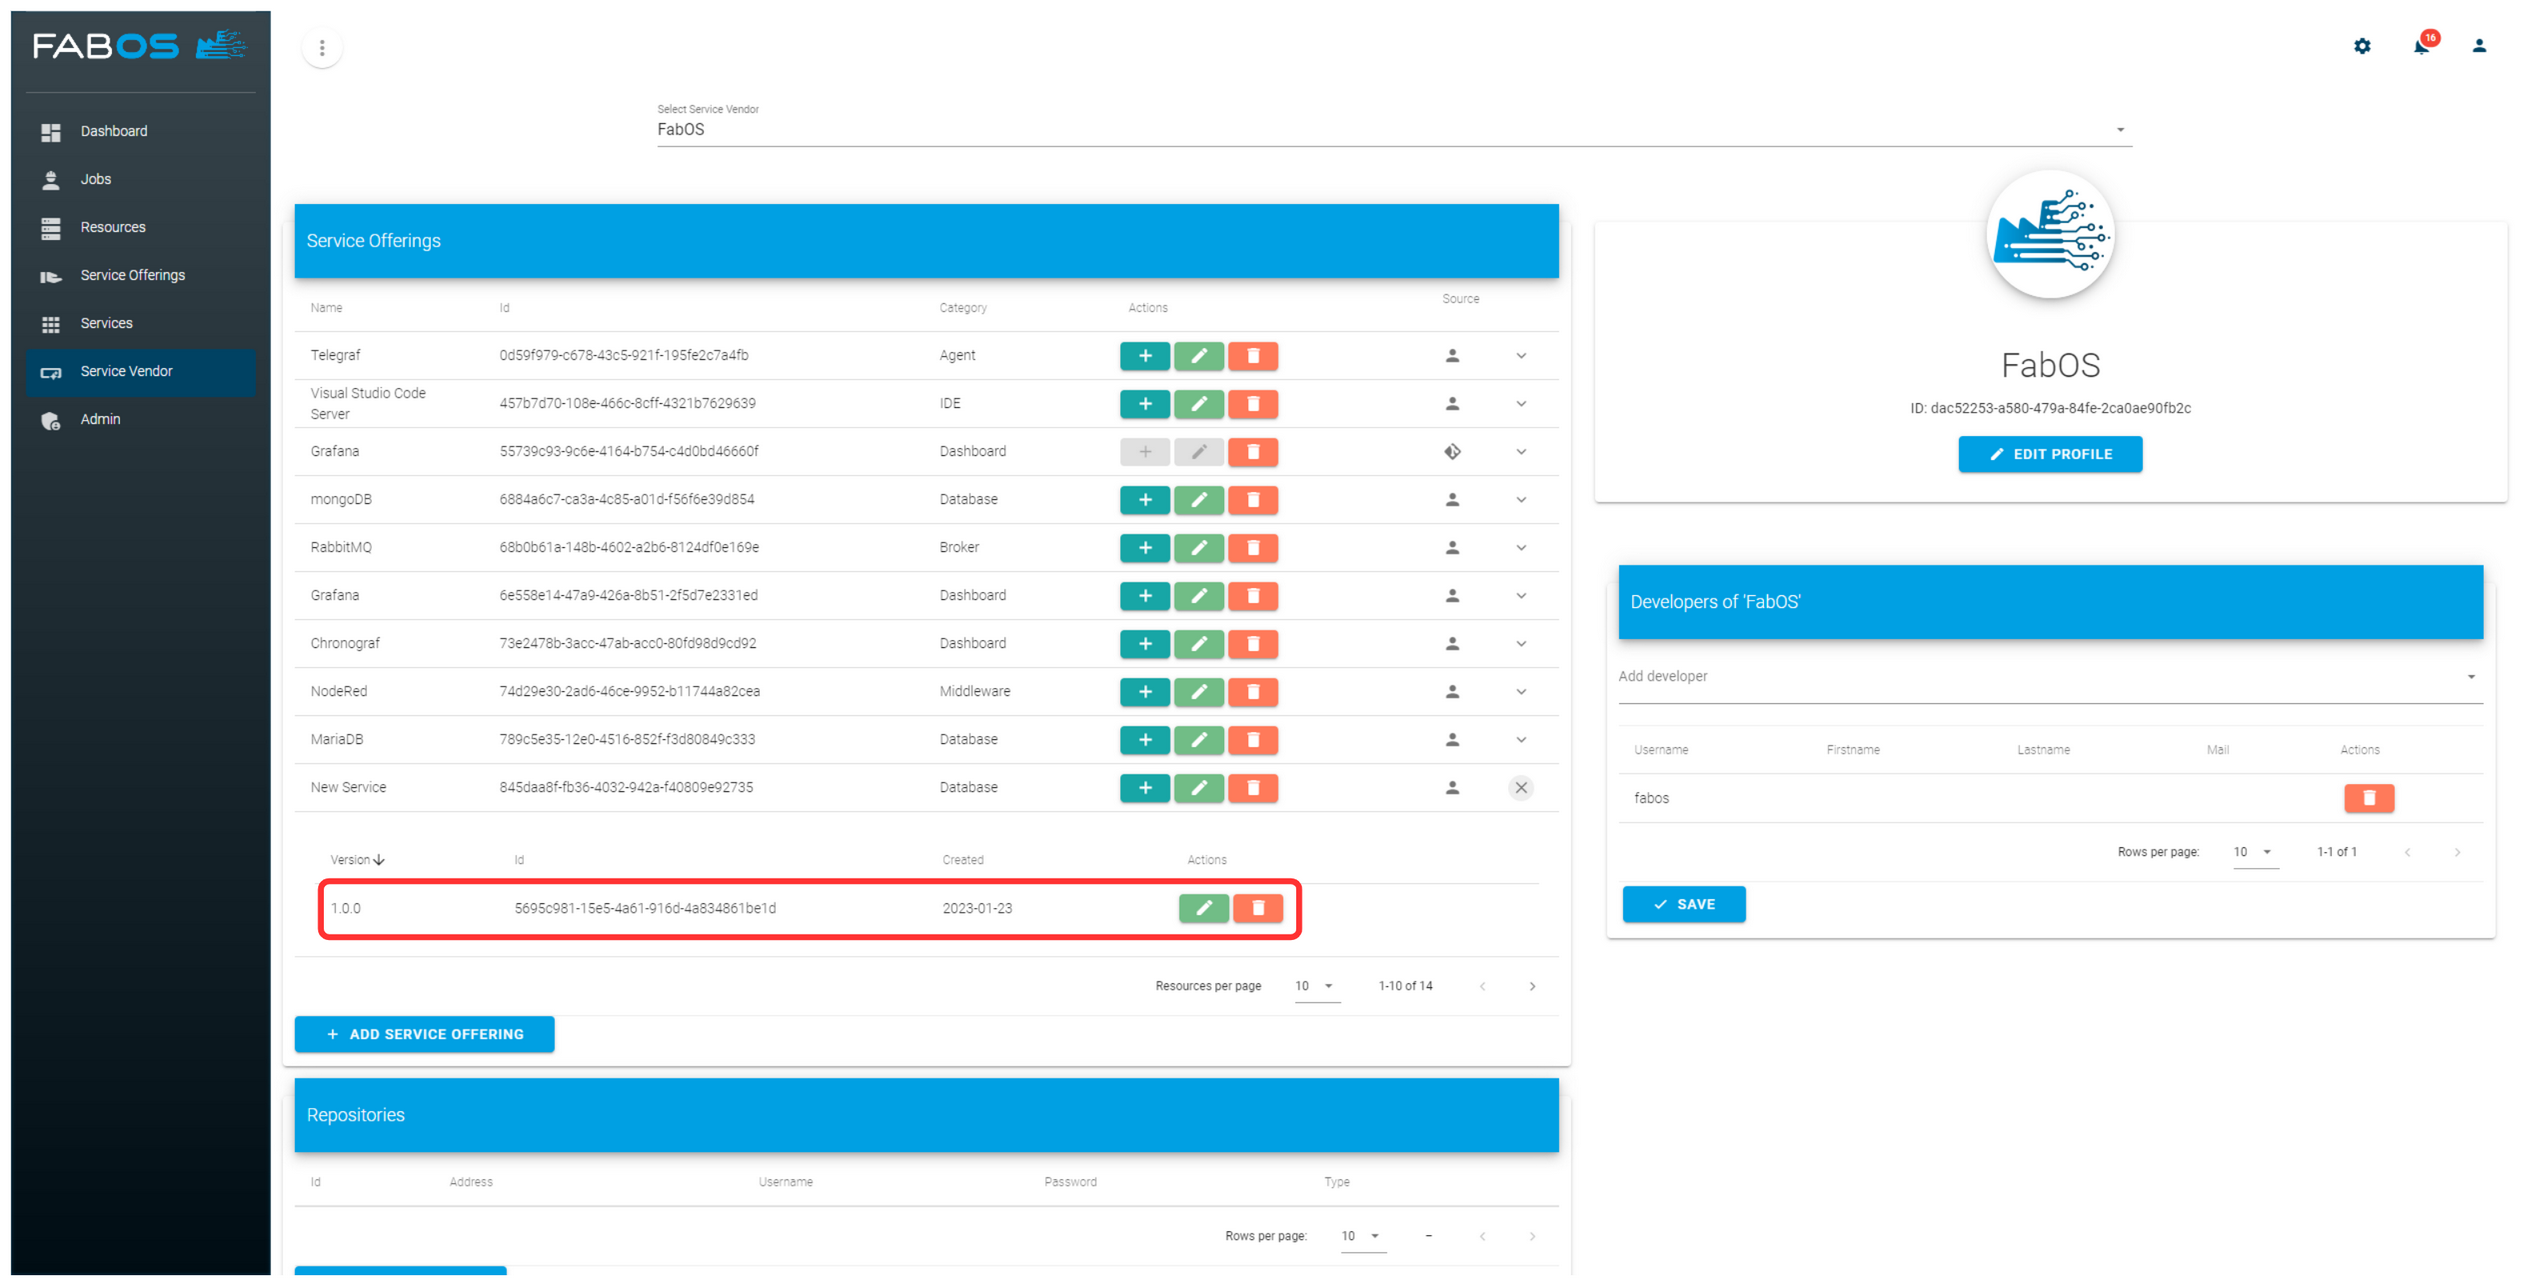Open the Select Service Vendor dropdown
Screen dimensions: 2534x1288
tap(2119, 129)
